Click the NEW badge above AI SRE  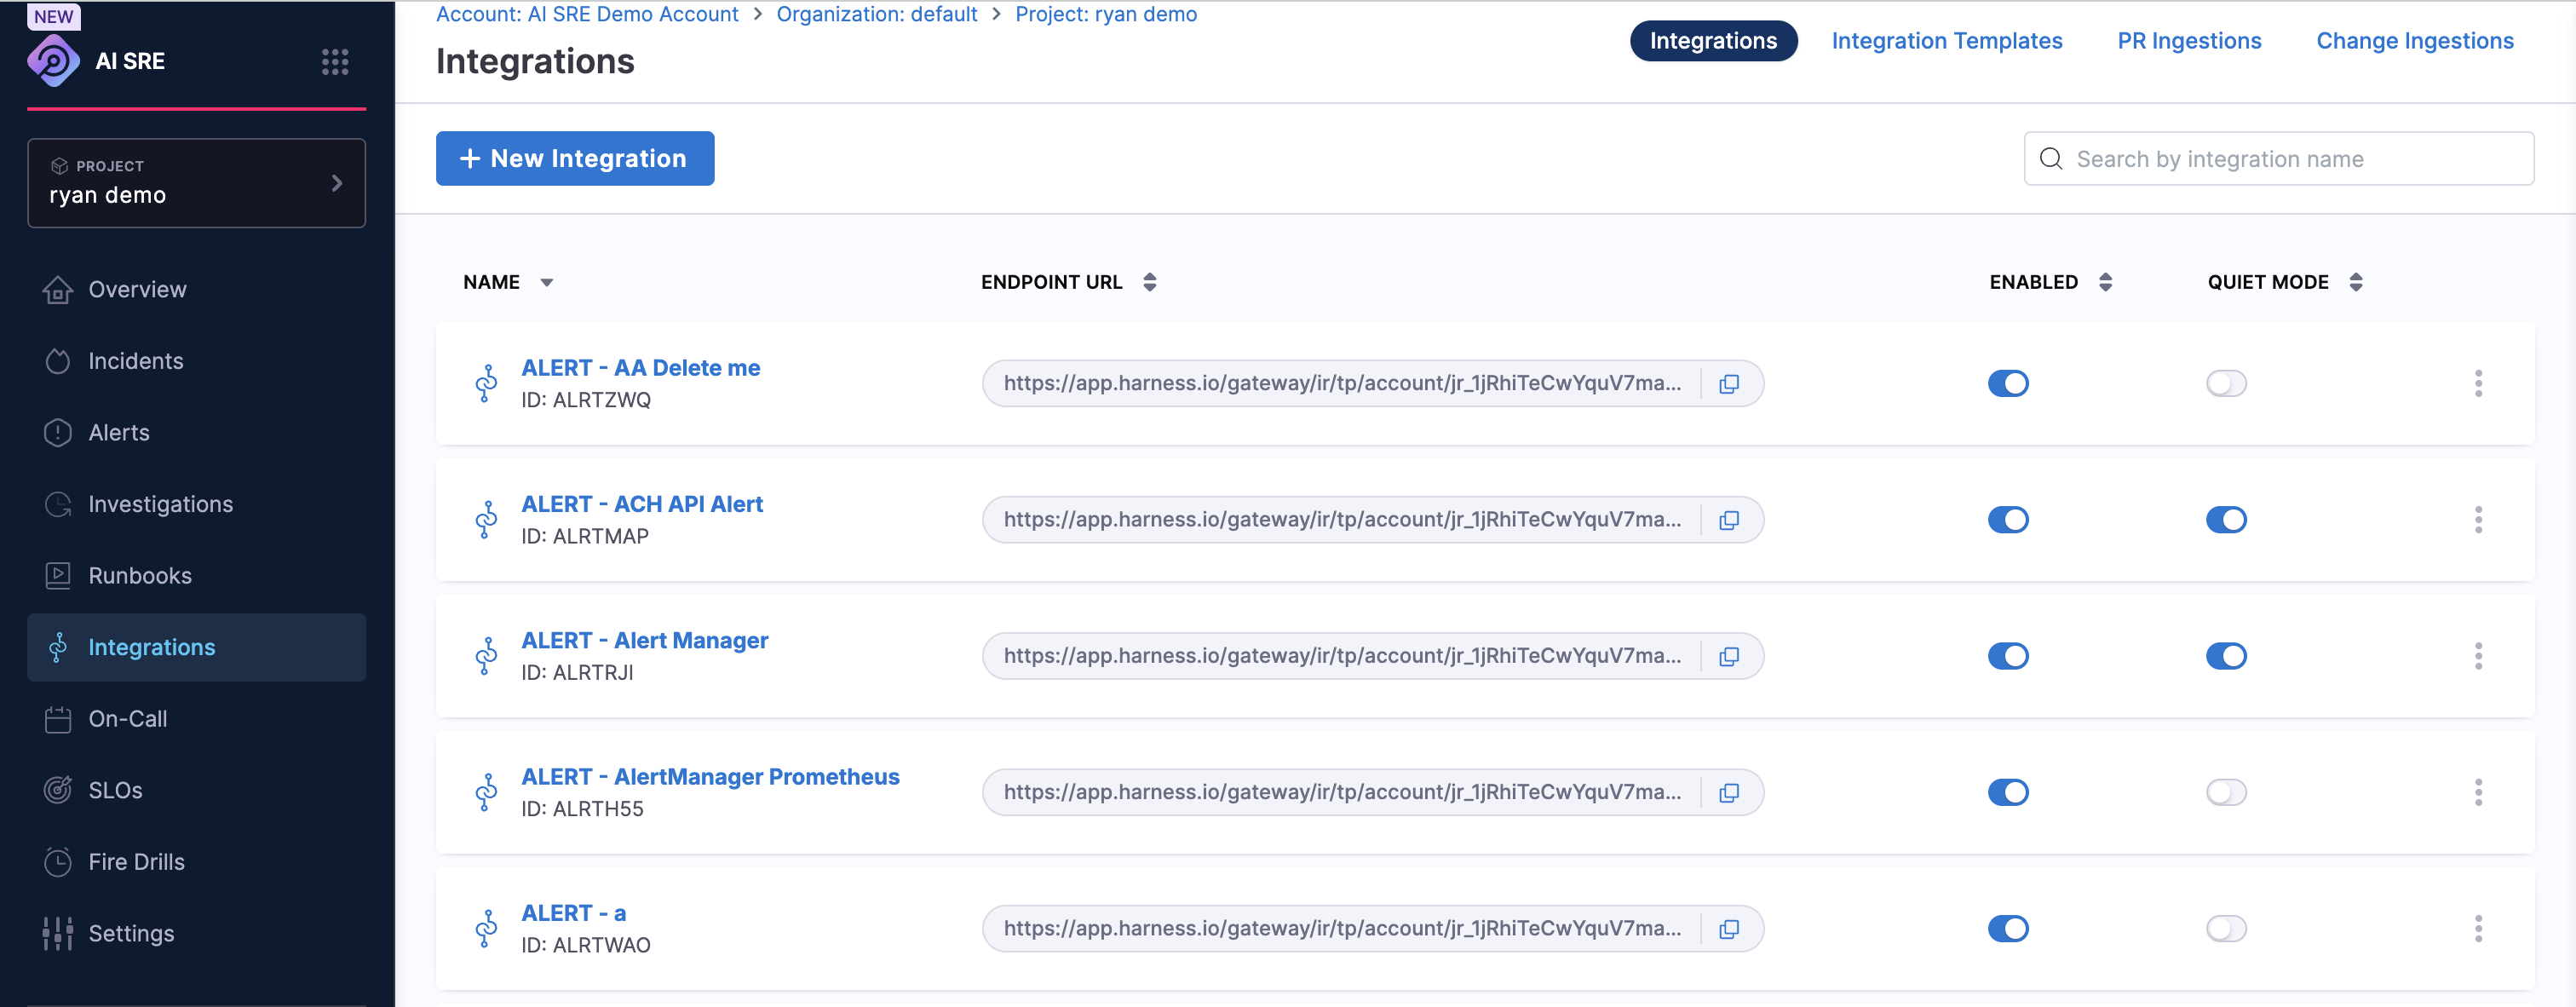point(53,17)
